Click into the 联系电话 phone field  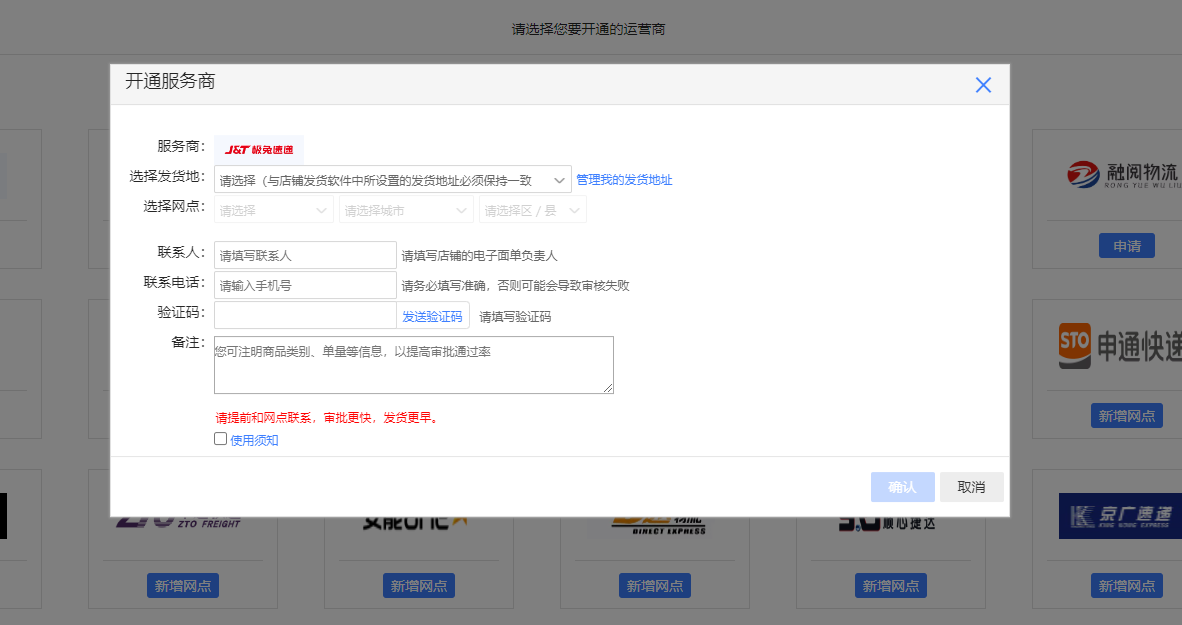(305, 285)
